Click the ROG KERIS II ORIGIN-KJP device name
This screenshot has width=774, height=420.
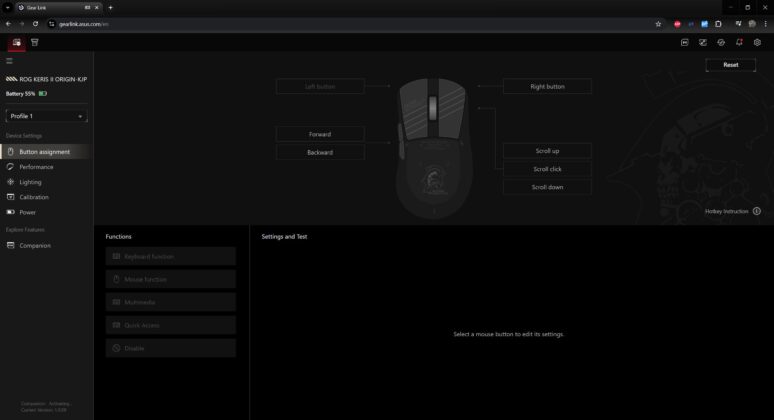click(53, 79)
